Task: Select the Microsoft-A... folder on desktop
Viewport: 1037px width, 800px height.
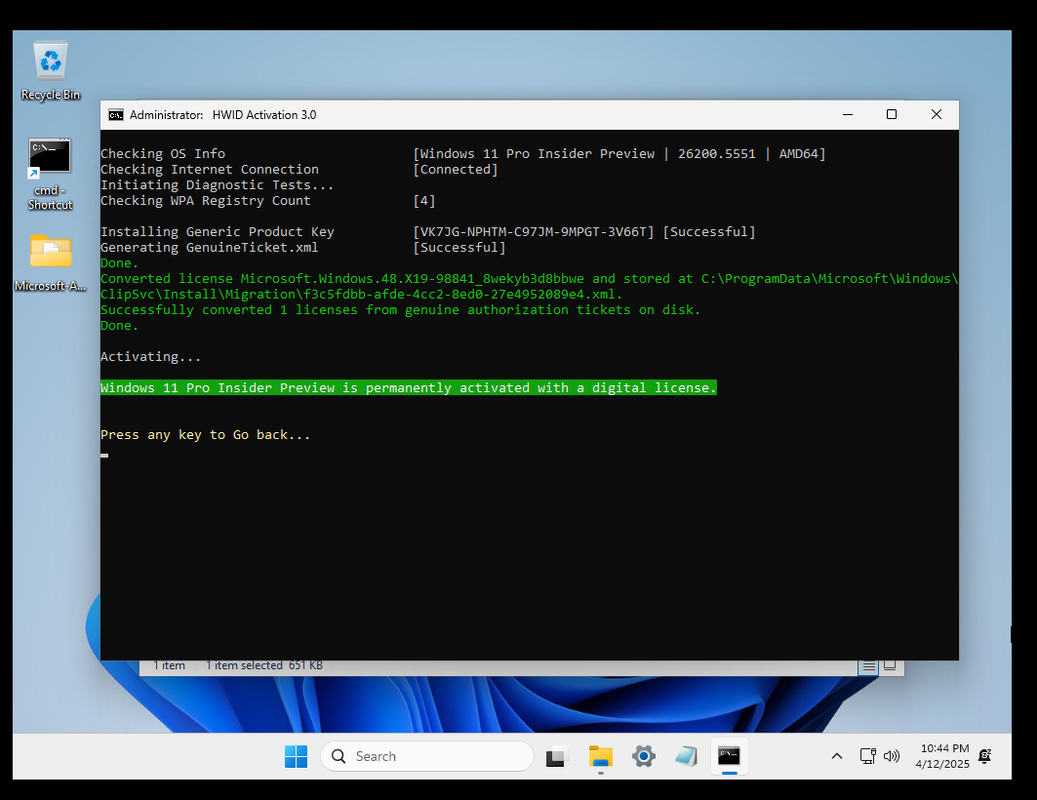Action: (x=50, y=262)
